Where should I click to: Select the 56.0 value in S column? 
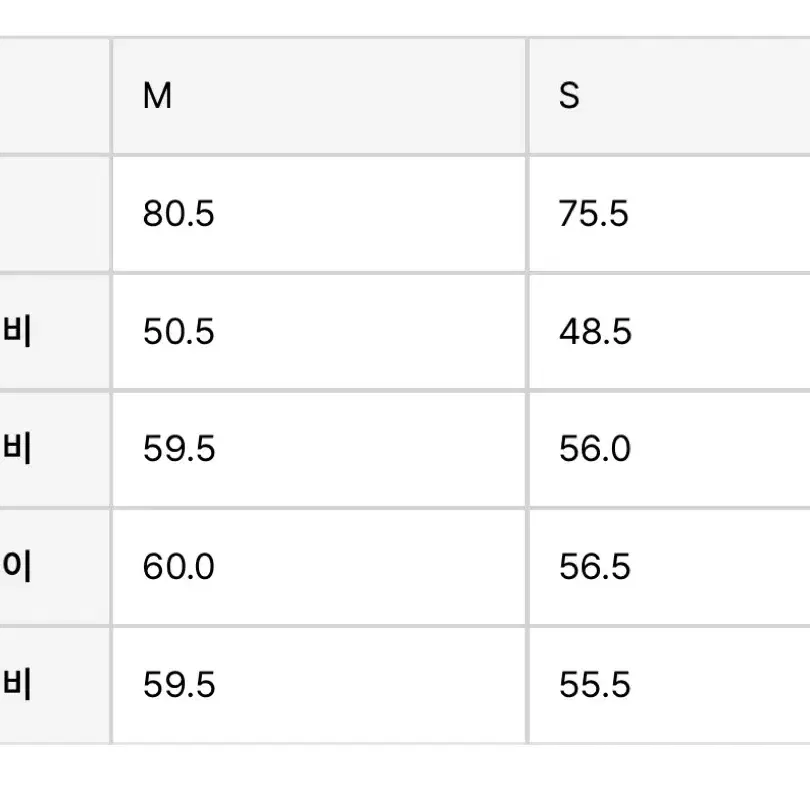(x=595, y=448)
